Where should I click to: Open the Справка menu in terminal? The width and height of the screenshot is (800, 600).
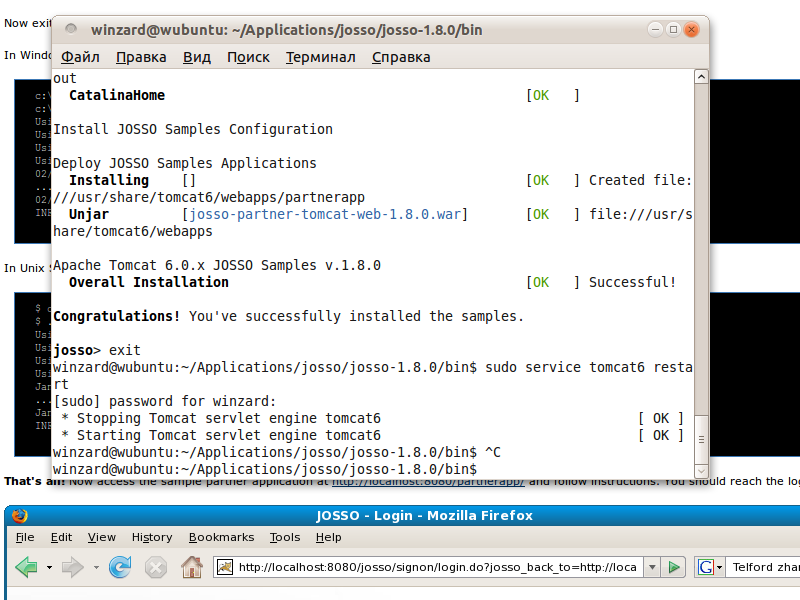coord(401,57)
